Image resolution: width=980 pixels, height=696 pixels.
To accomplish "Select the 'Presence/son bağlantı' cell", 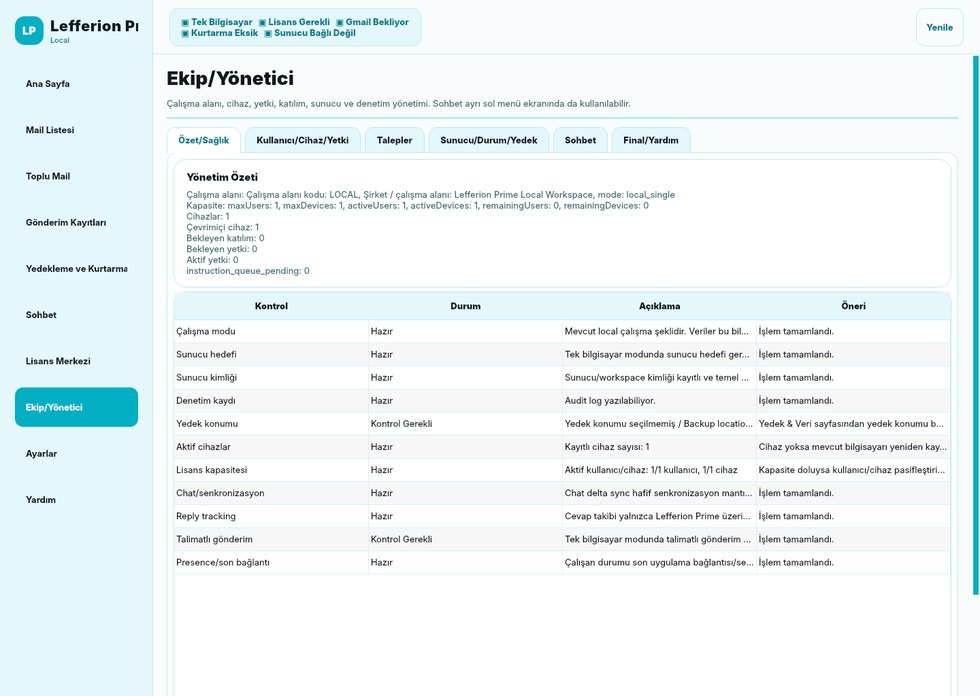I will coord(271,562).
